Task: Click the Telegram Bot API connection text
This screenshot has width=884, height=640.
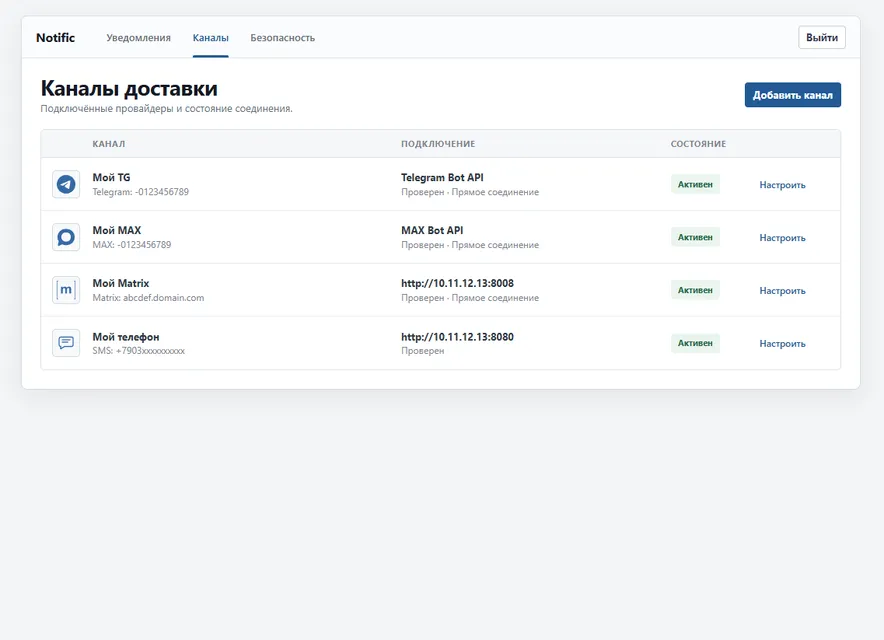Action: tap(443, 178)
